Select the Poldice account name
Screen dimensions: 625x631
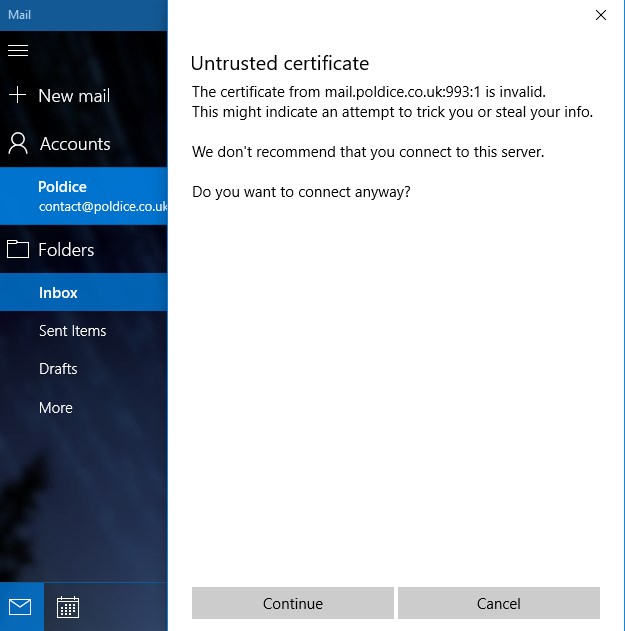62,187
